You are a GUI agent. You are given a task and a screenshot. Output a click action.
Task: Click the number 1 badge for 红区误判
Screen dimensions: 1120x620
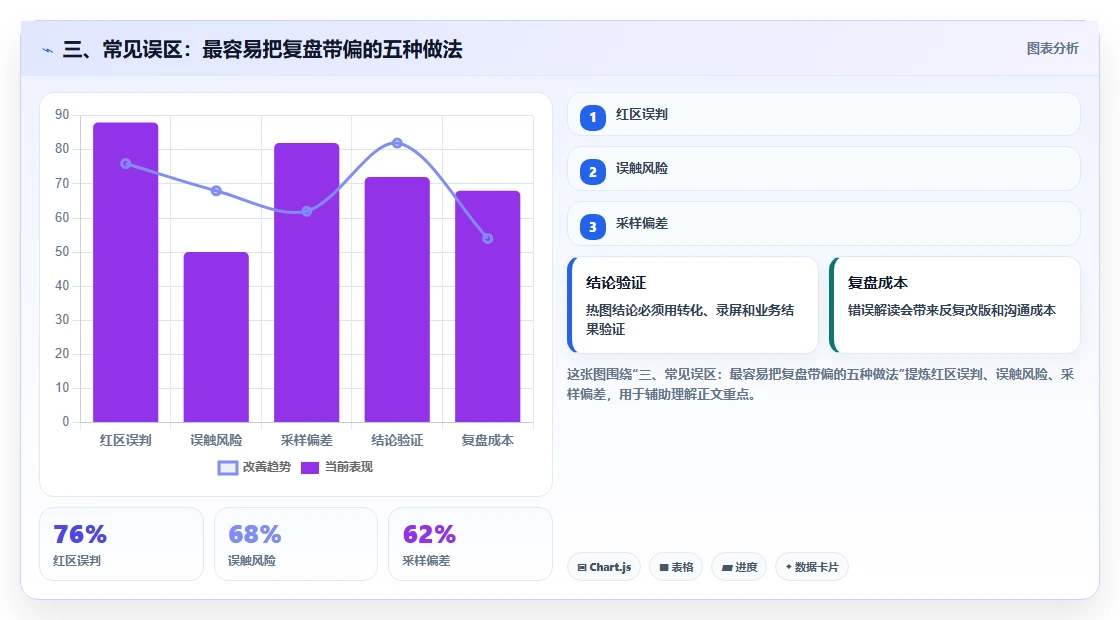point(592,117)
